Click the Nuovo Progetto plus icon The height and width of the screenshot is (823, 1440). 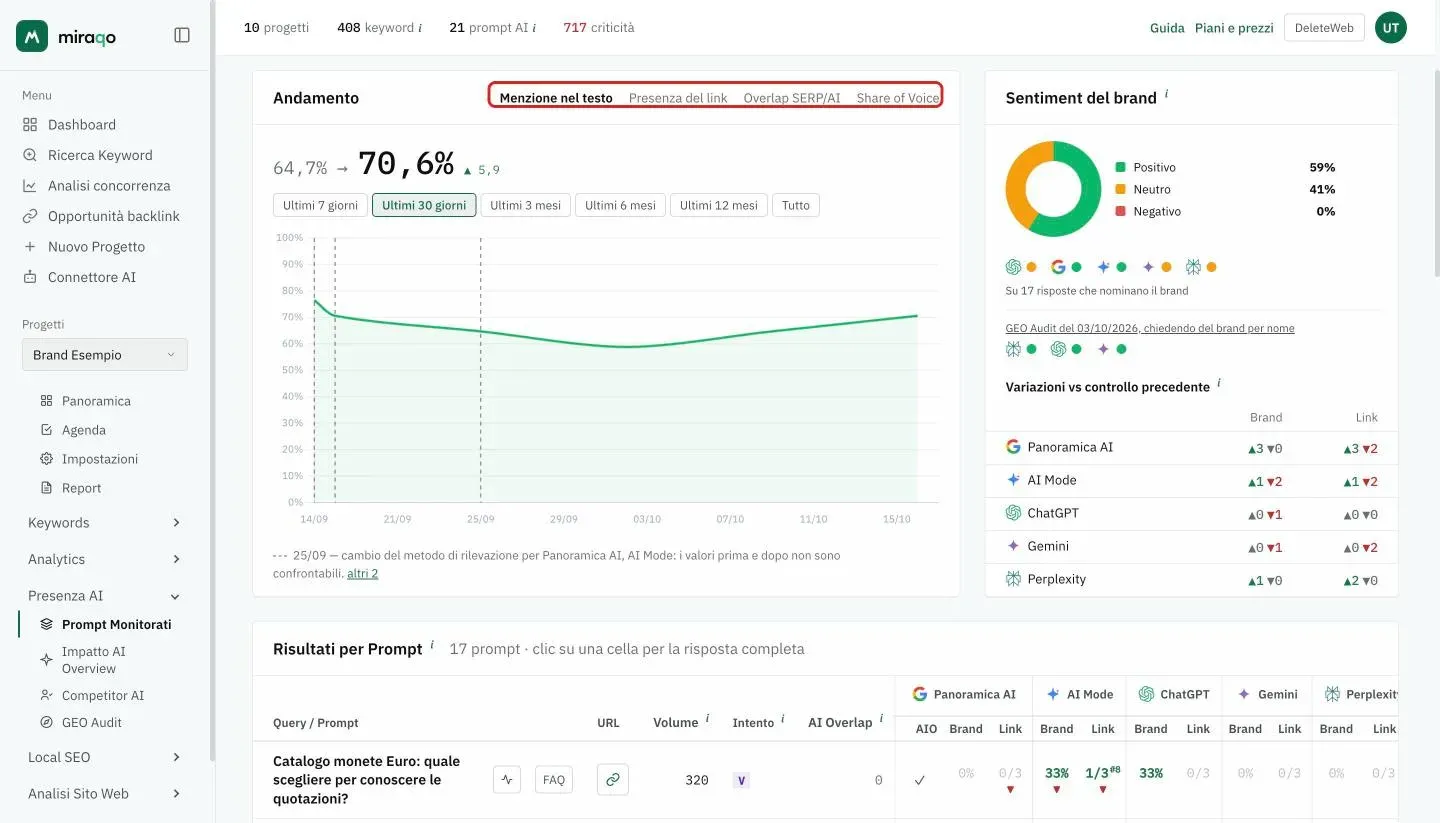pyautogui.click(x=30, y=247)
